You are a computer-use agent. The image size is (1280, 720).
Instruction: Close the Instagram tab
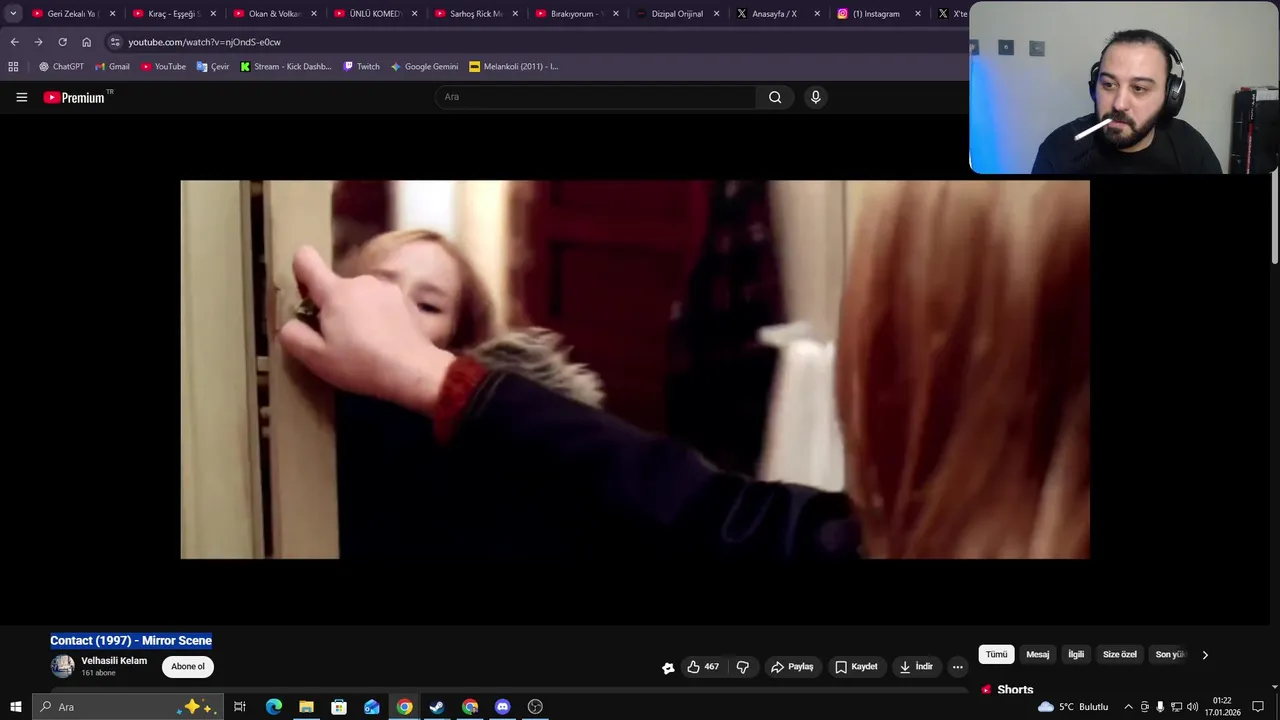(918, 14)
